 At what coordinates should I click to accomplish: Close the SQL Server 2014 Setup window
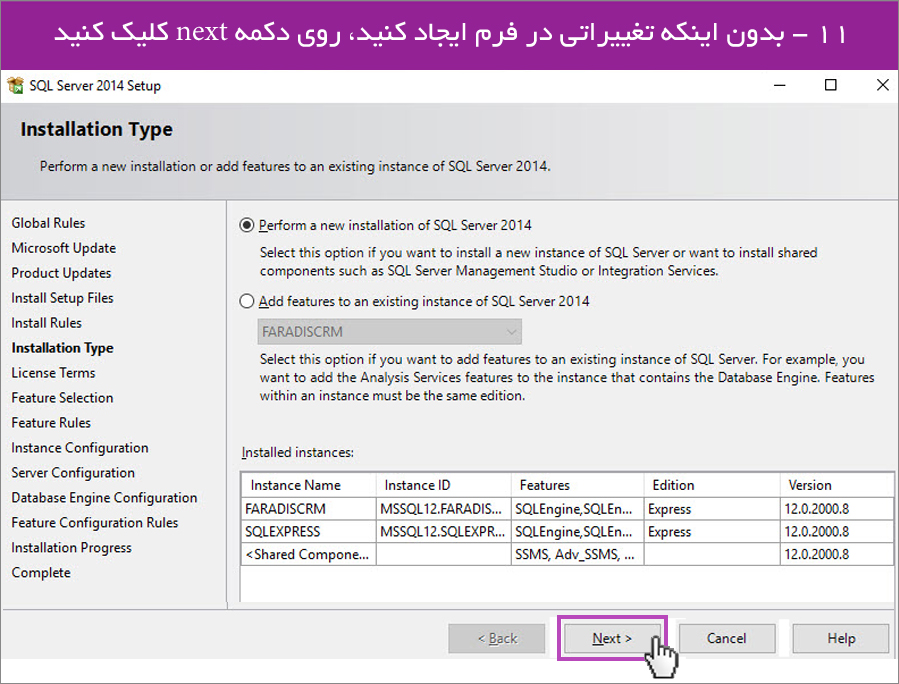pos(883,85)
